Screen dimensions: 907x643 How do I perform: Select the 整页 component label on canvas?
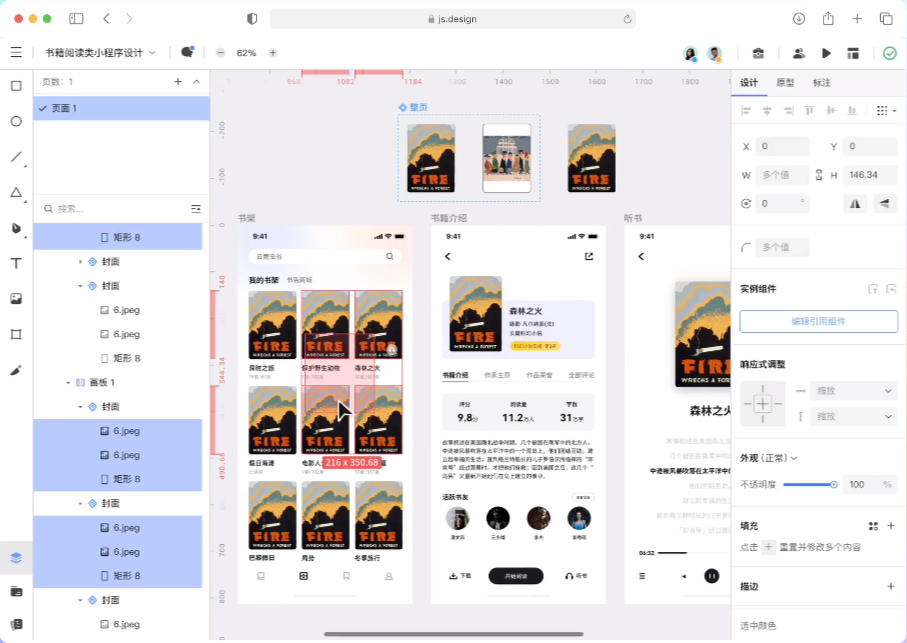(414, 107)
